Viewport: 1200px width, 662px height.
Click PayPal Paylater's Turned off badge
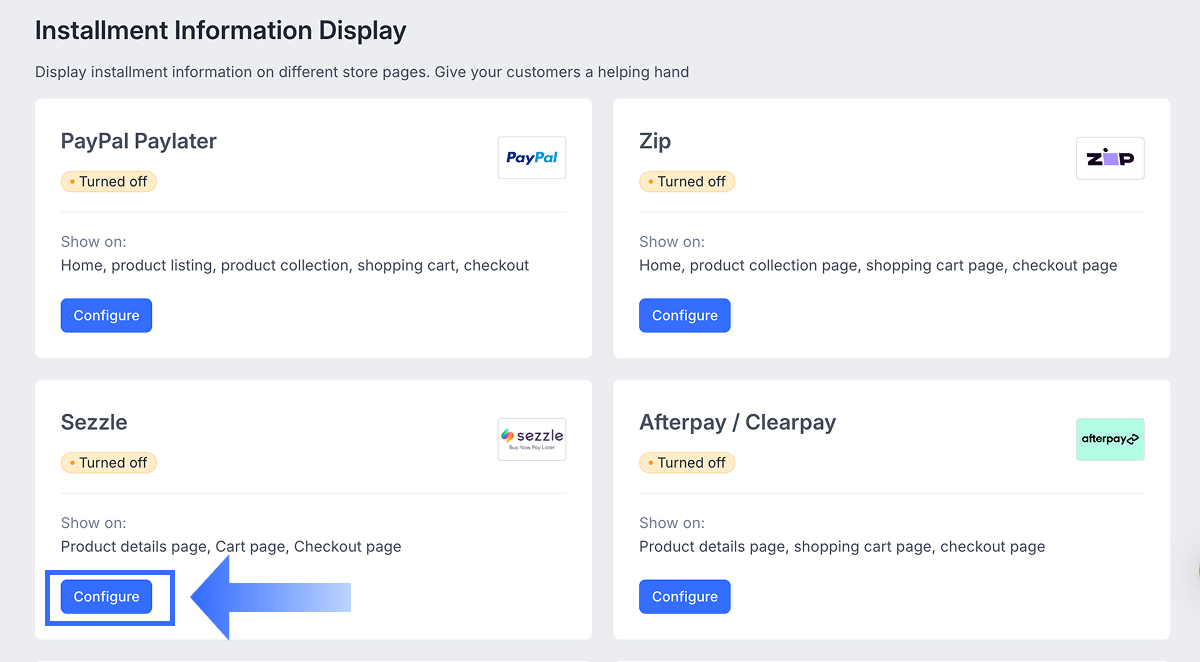point(109,181)
